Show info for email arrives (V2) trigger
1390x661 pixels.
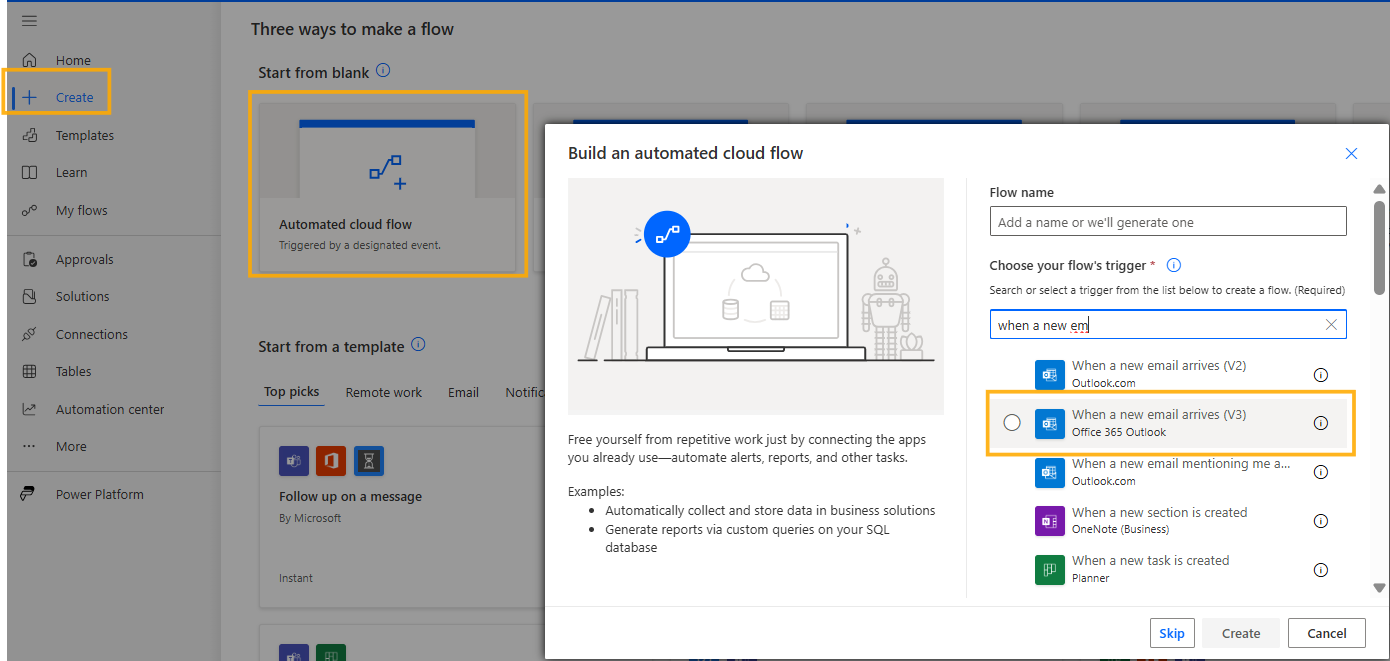click(1320, 375)
